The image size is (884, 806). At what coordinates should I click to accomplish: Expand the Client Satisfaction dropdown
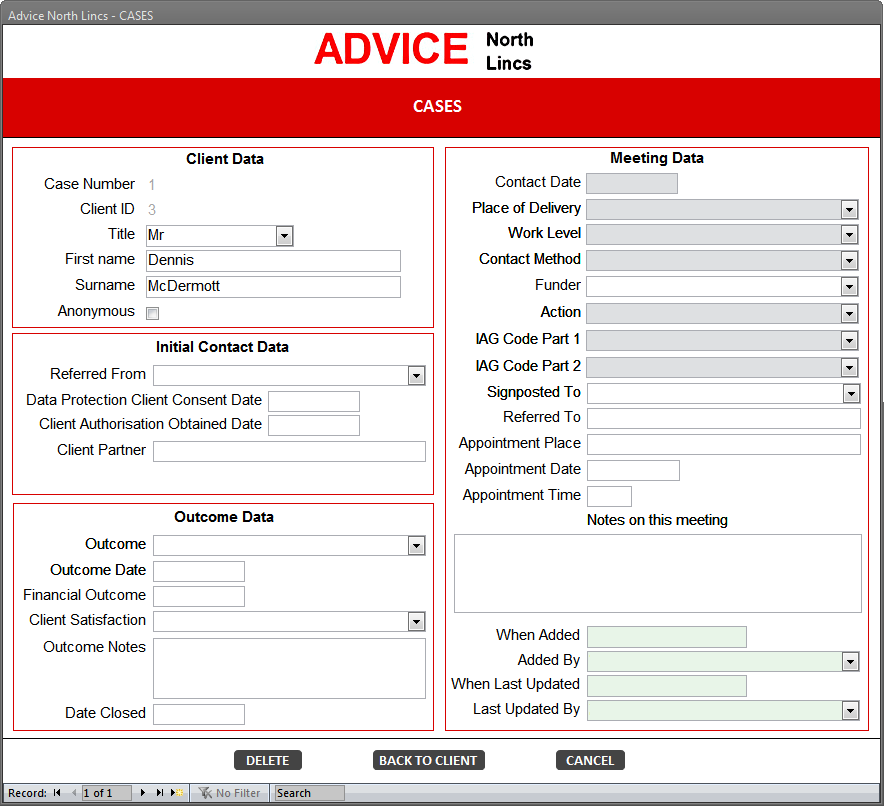point(417,622)
